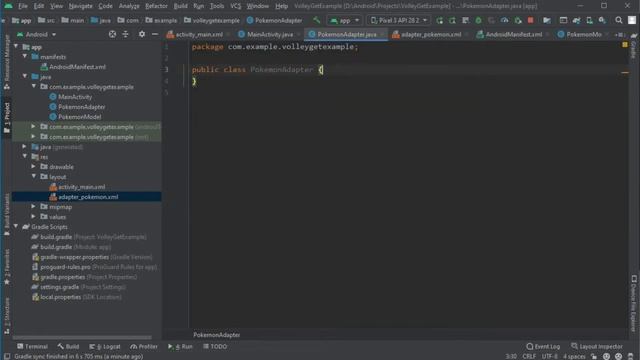Open the VCS menu
Viewport: 640px width, 360px height.
coord(236,6)
